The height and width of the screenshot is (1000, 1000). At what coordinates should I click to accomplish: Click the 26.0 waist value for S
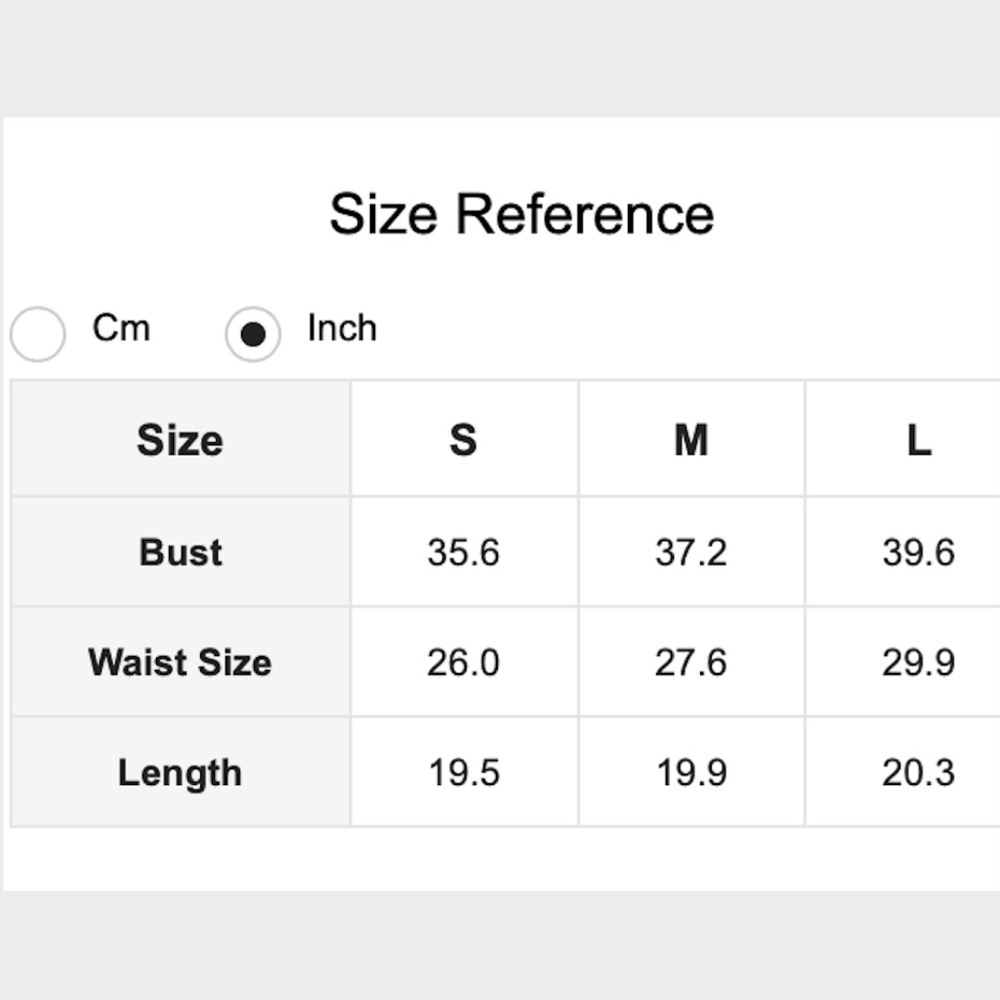pos(463,662)
